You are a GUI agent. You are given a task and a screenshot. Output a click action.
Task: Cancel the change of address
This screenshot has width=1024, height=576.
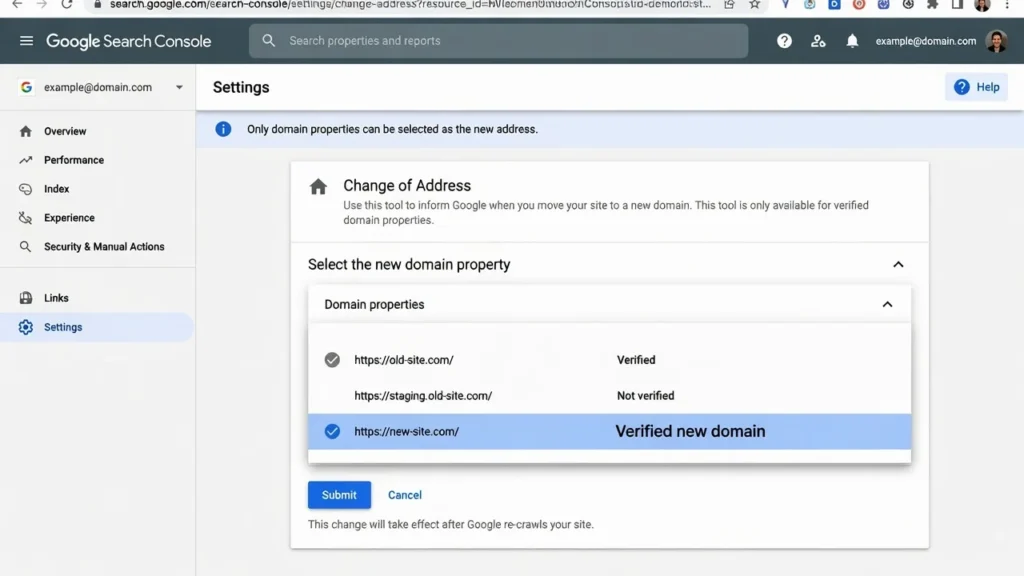click(x=405, y=495)
